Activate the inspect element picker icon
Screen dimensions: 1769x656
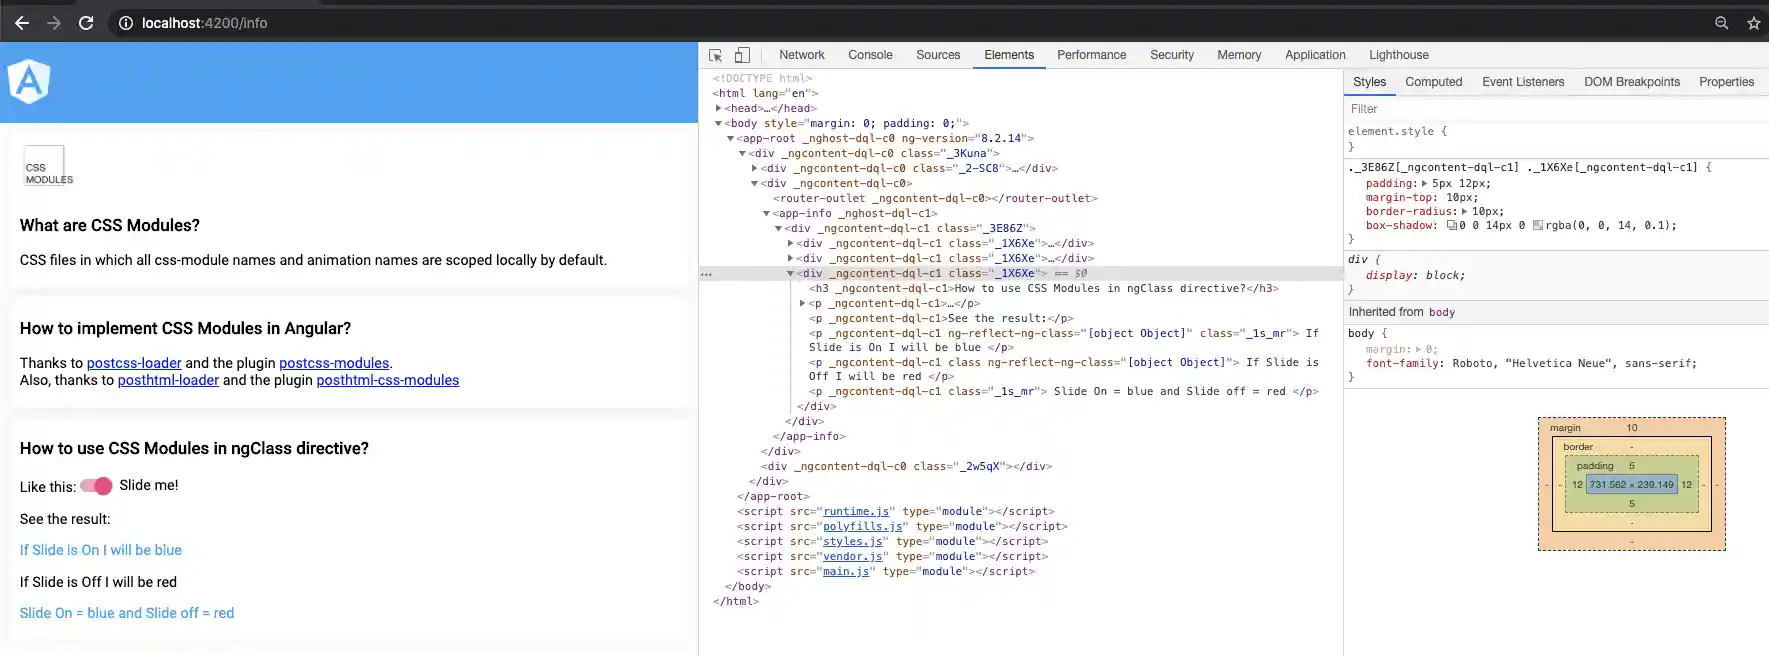tap(716, 56)
